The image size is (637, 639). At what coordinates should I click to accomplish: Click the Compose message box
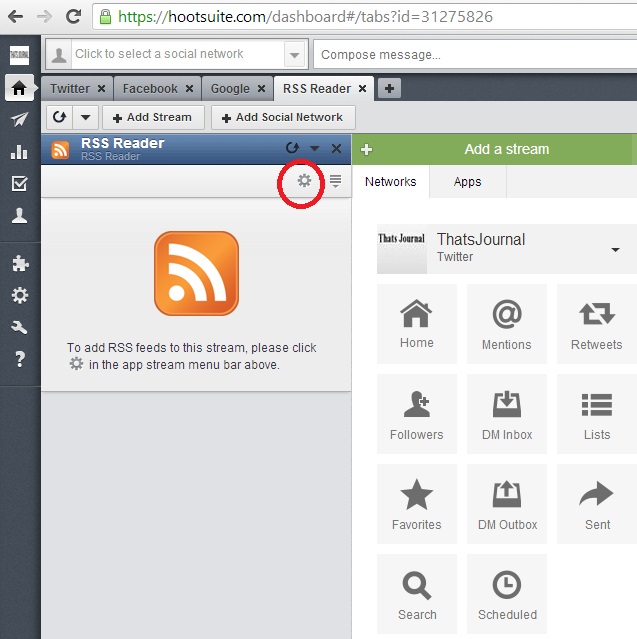point(475,55)
